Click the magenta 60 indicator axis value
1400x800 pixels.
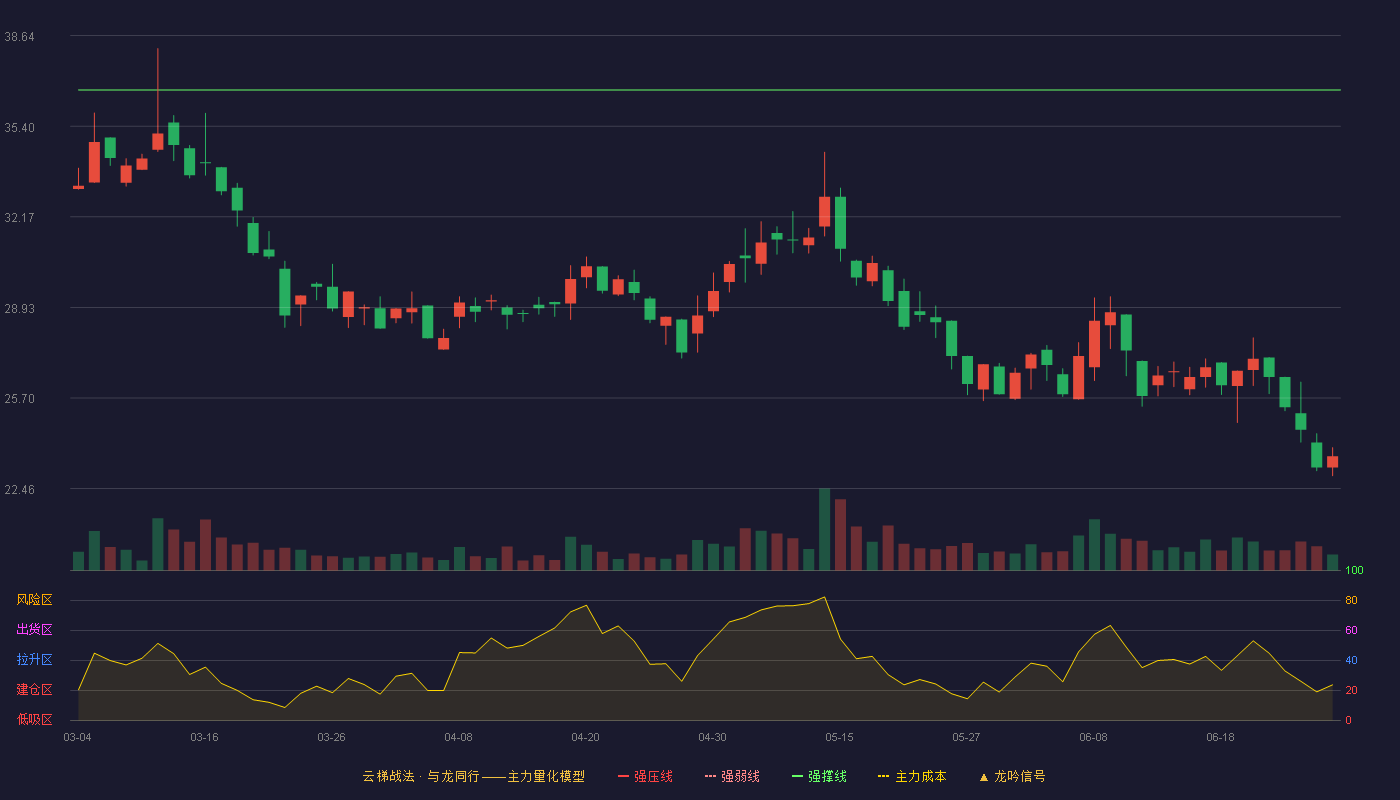(1351, 630)
